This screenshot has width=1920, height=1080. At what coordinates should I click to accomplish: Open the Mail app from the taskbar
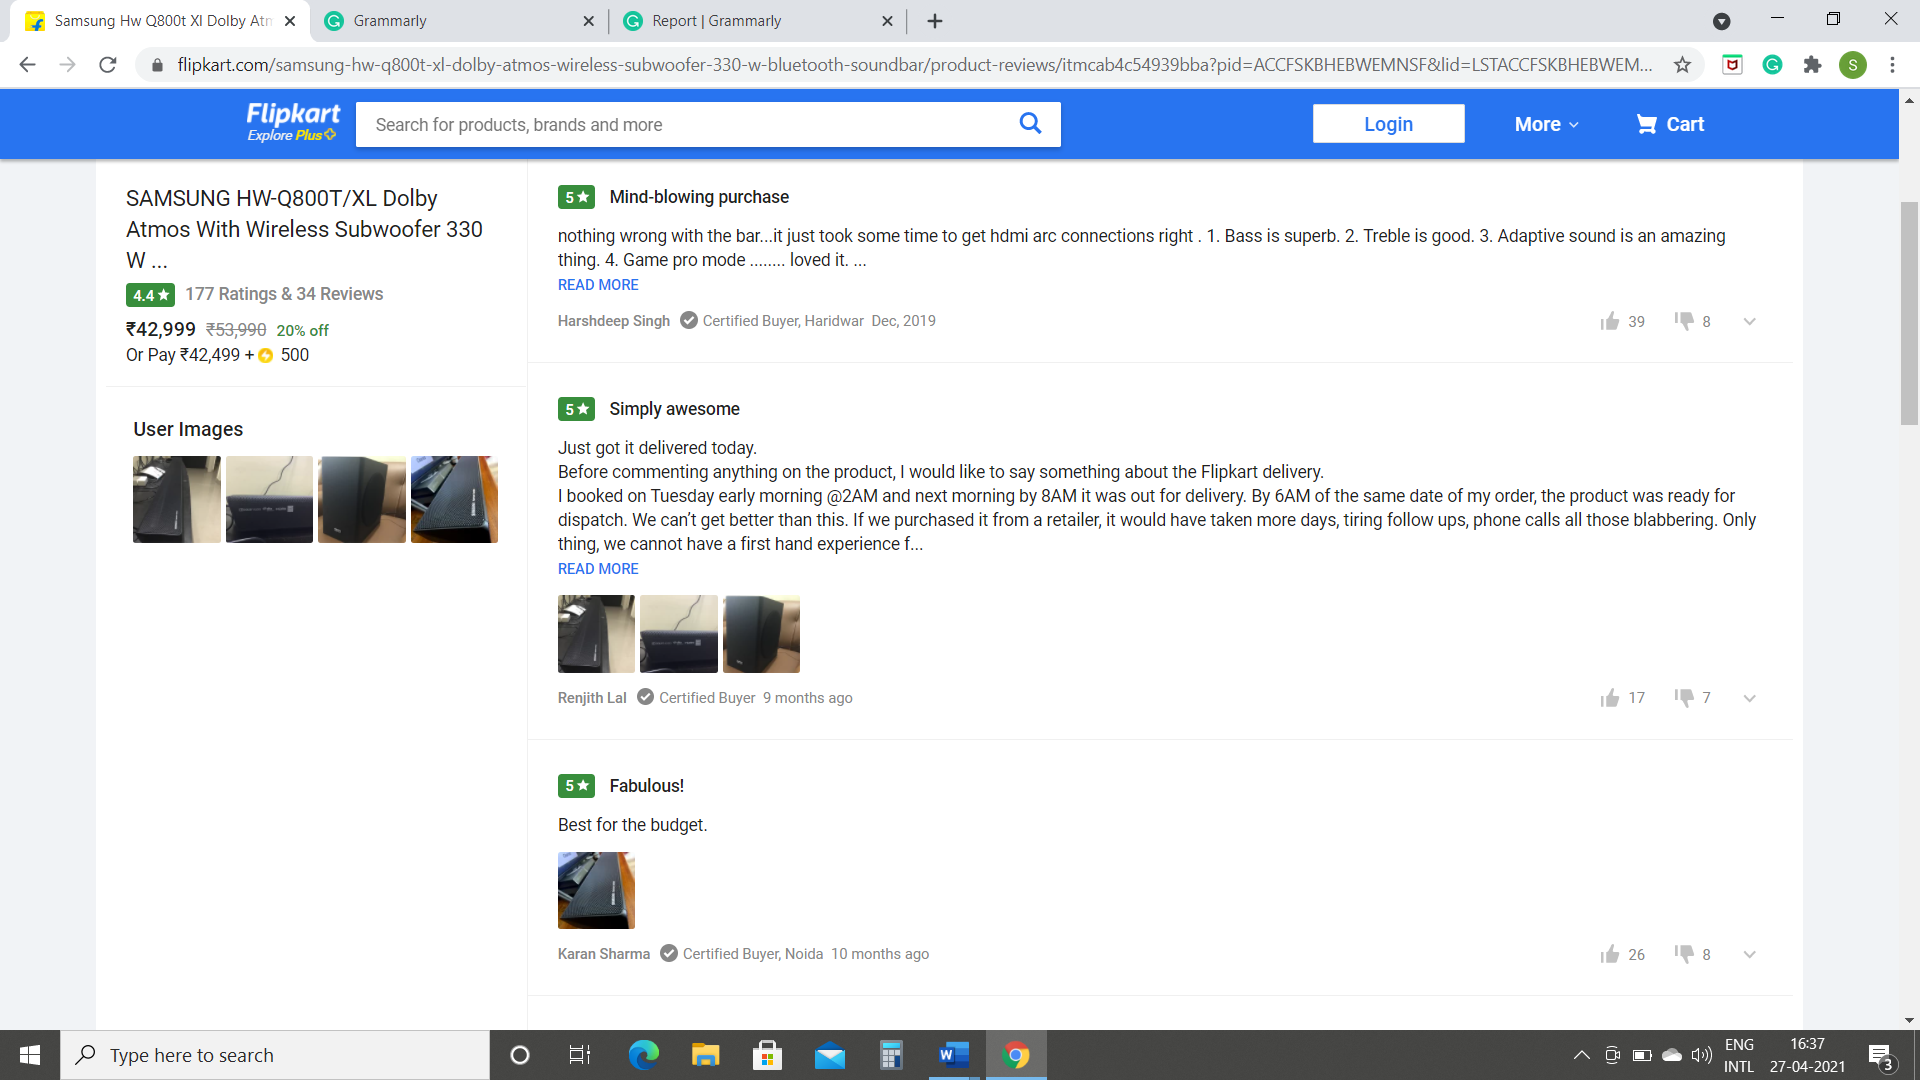click(829, 1055)
